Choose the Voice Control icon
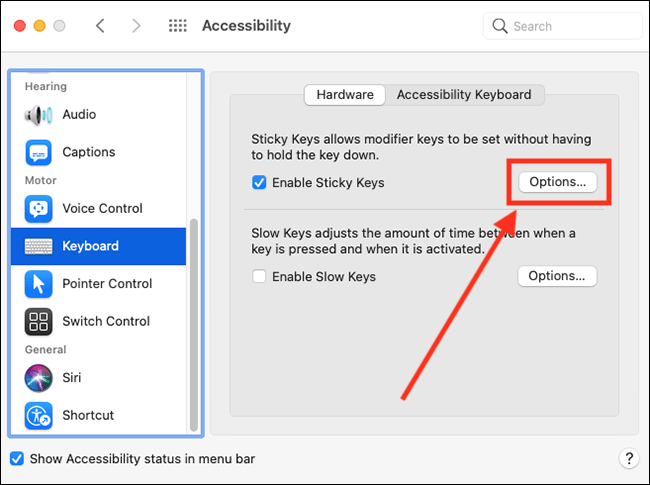This screenshot has height=485, width=650. [x=39, y=209]
